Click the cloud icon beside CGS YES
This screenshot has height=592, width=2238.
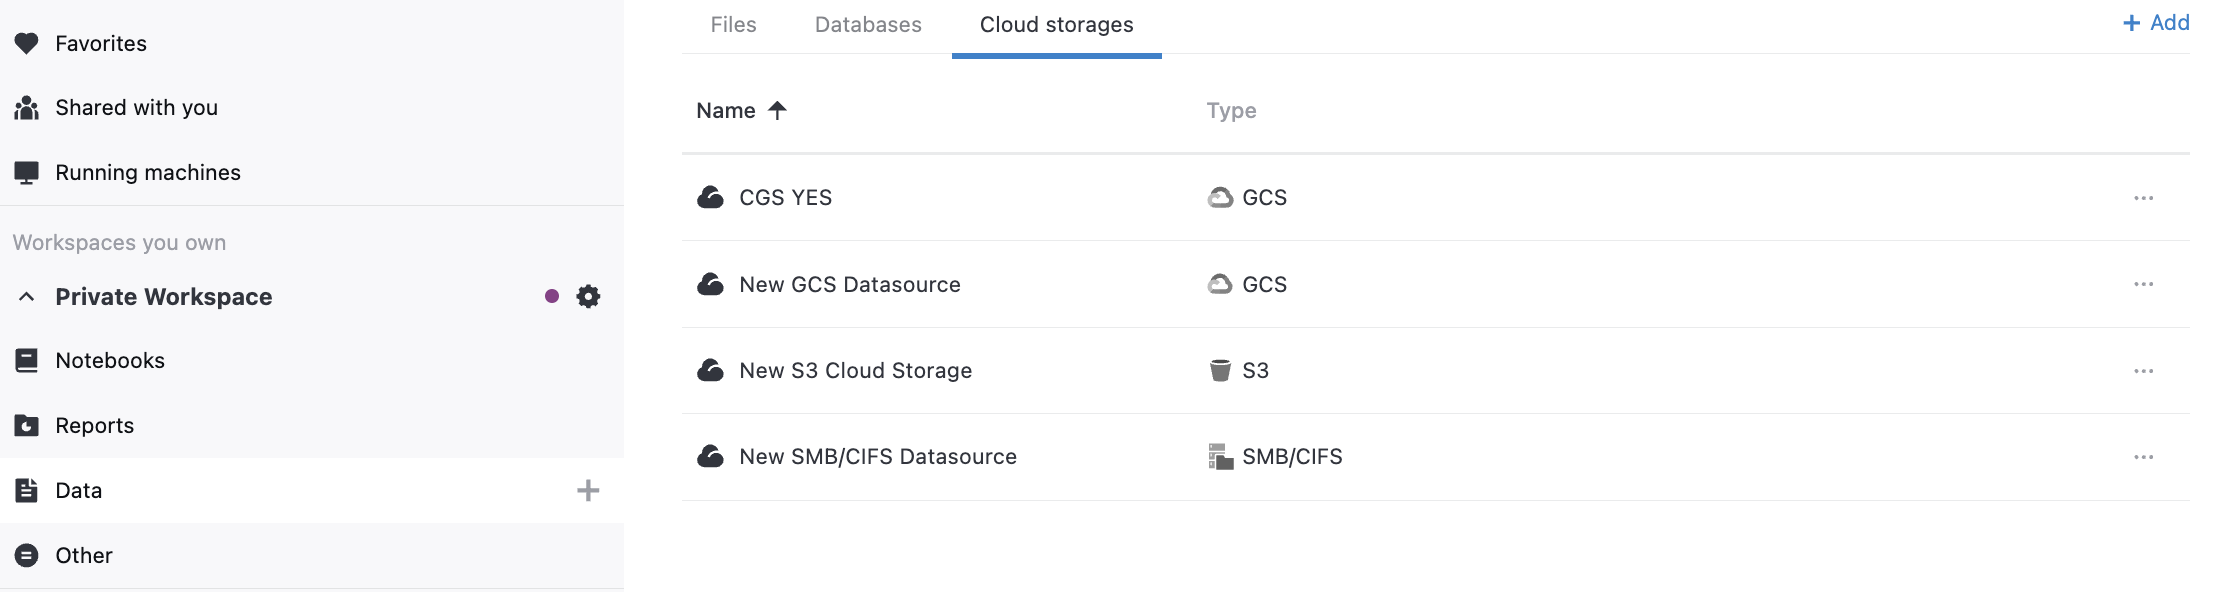coord(709,197)
